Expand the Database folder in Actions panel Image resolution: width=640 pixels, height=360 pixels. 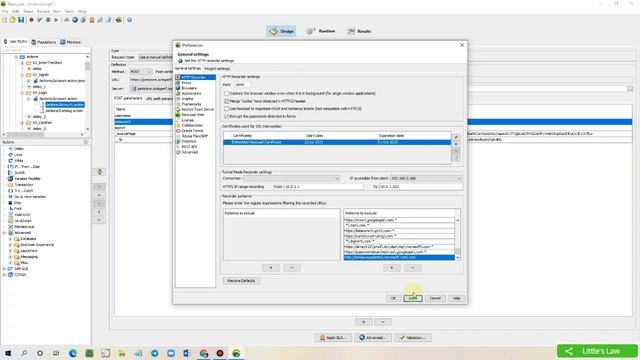coord(11,239)
